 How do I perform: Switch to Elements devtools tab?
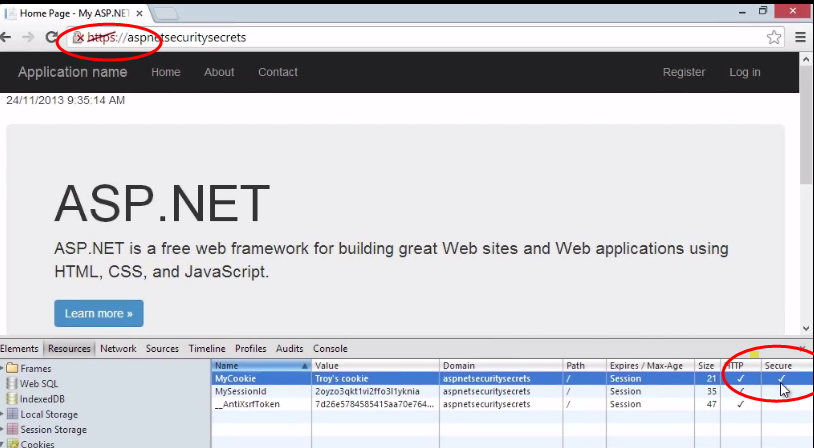point(19,349)
